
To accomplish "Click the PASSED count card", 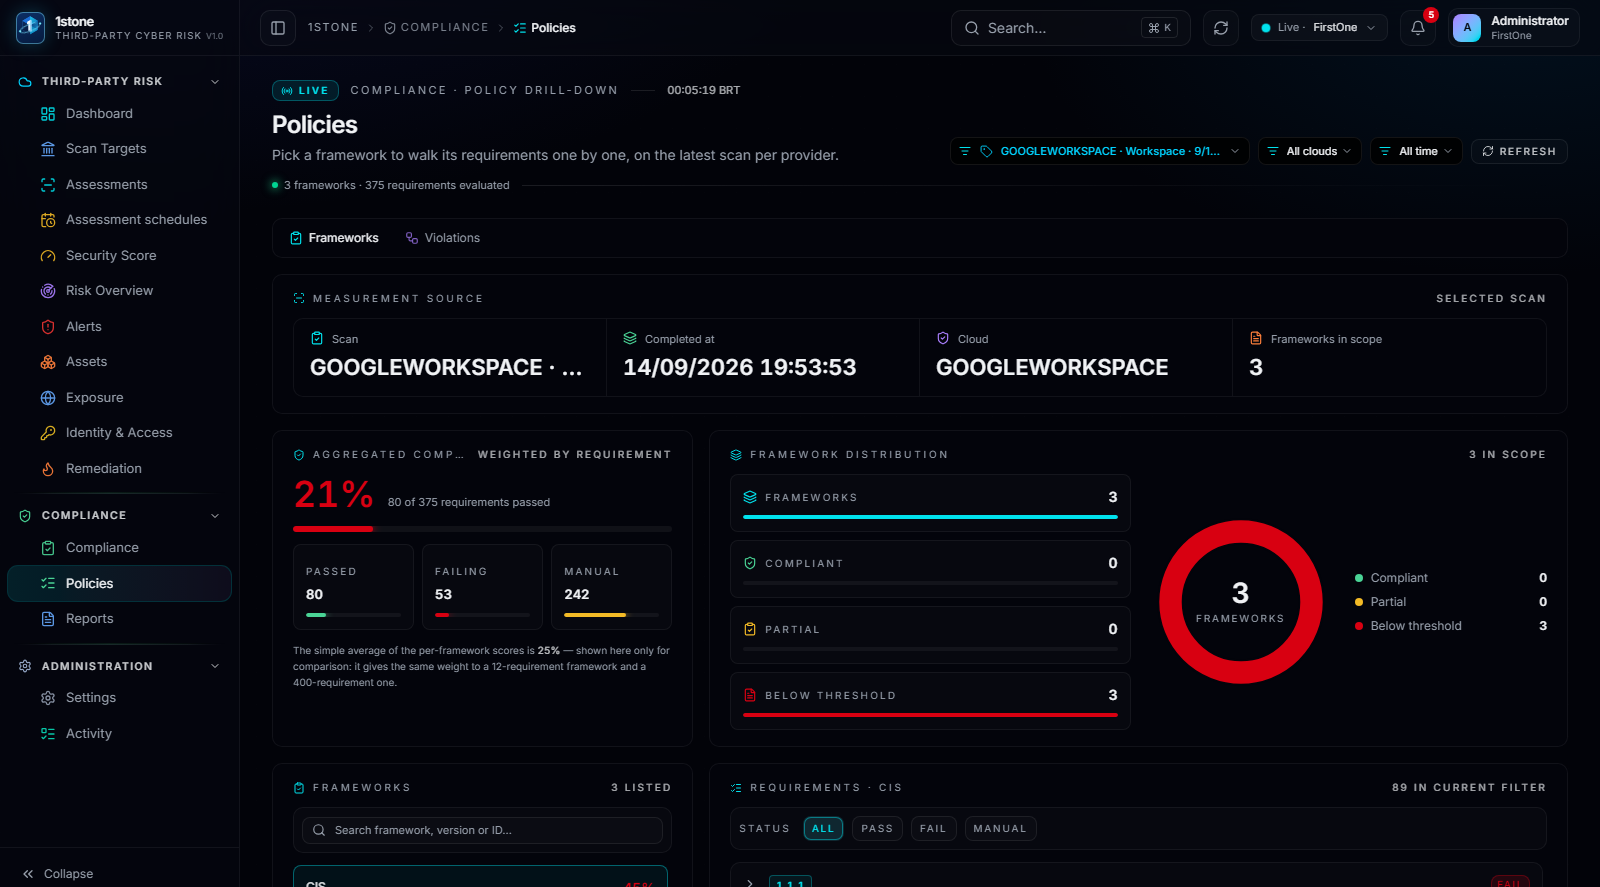I will point(353,587).
